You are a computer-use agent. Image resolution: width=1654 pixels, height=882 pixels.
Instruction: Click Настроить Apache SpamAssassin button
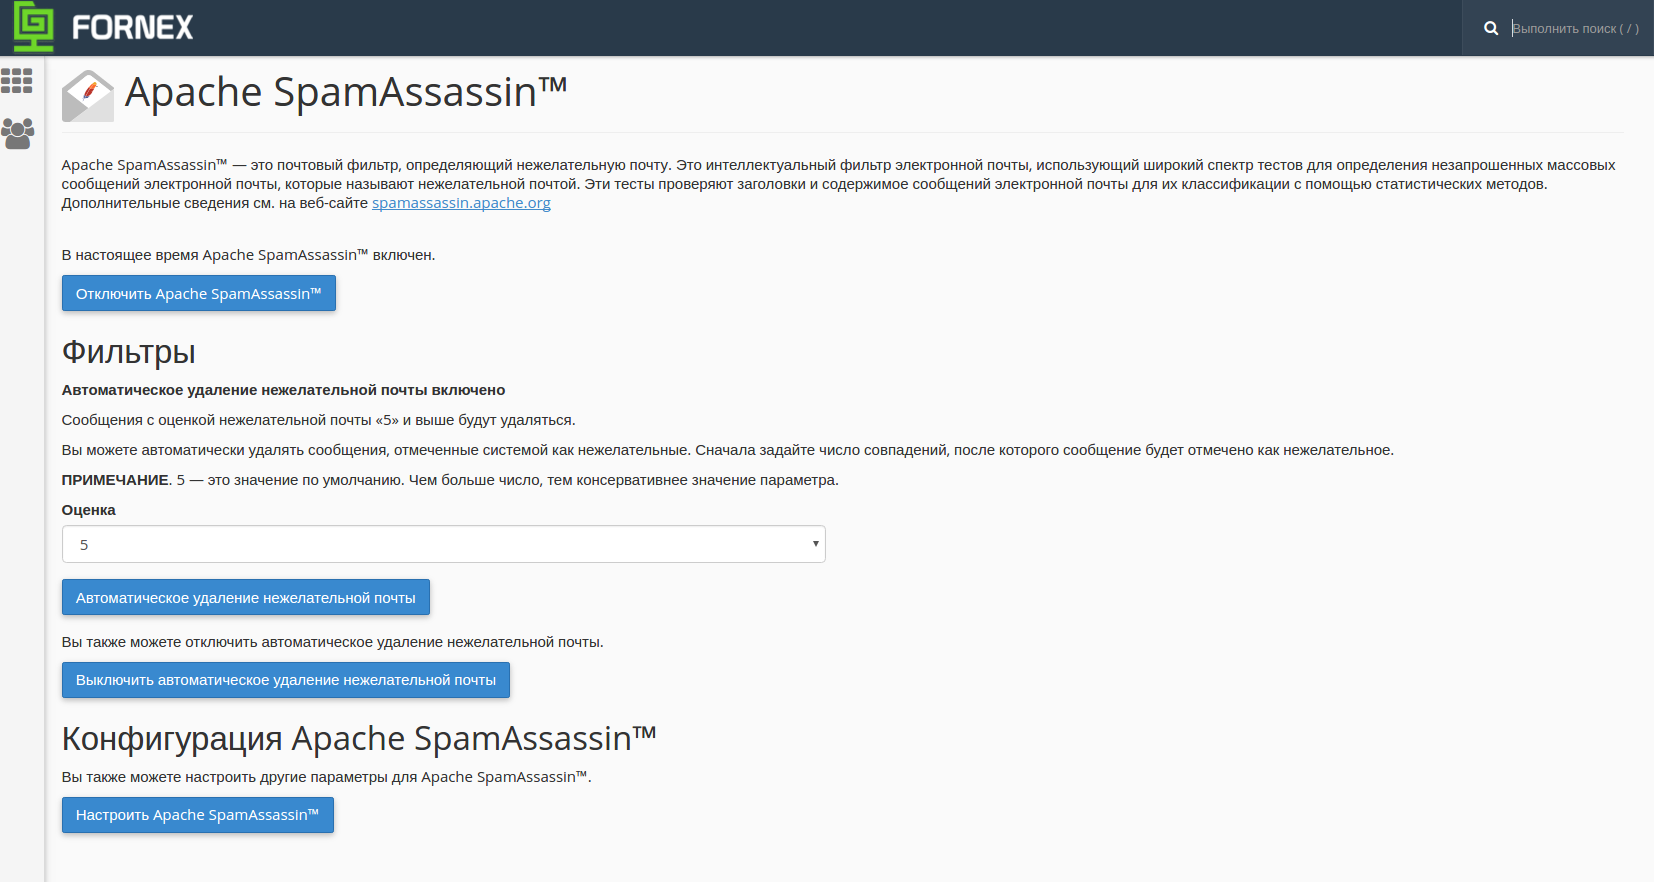click(x=198, y=815)
